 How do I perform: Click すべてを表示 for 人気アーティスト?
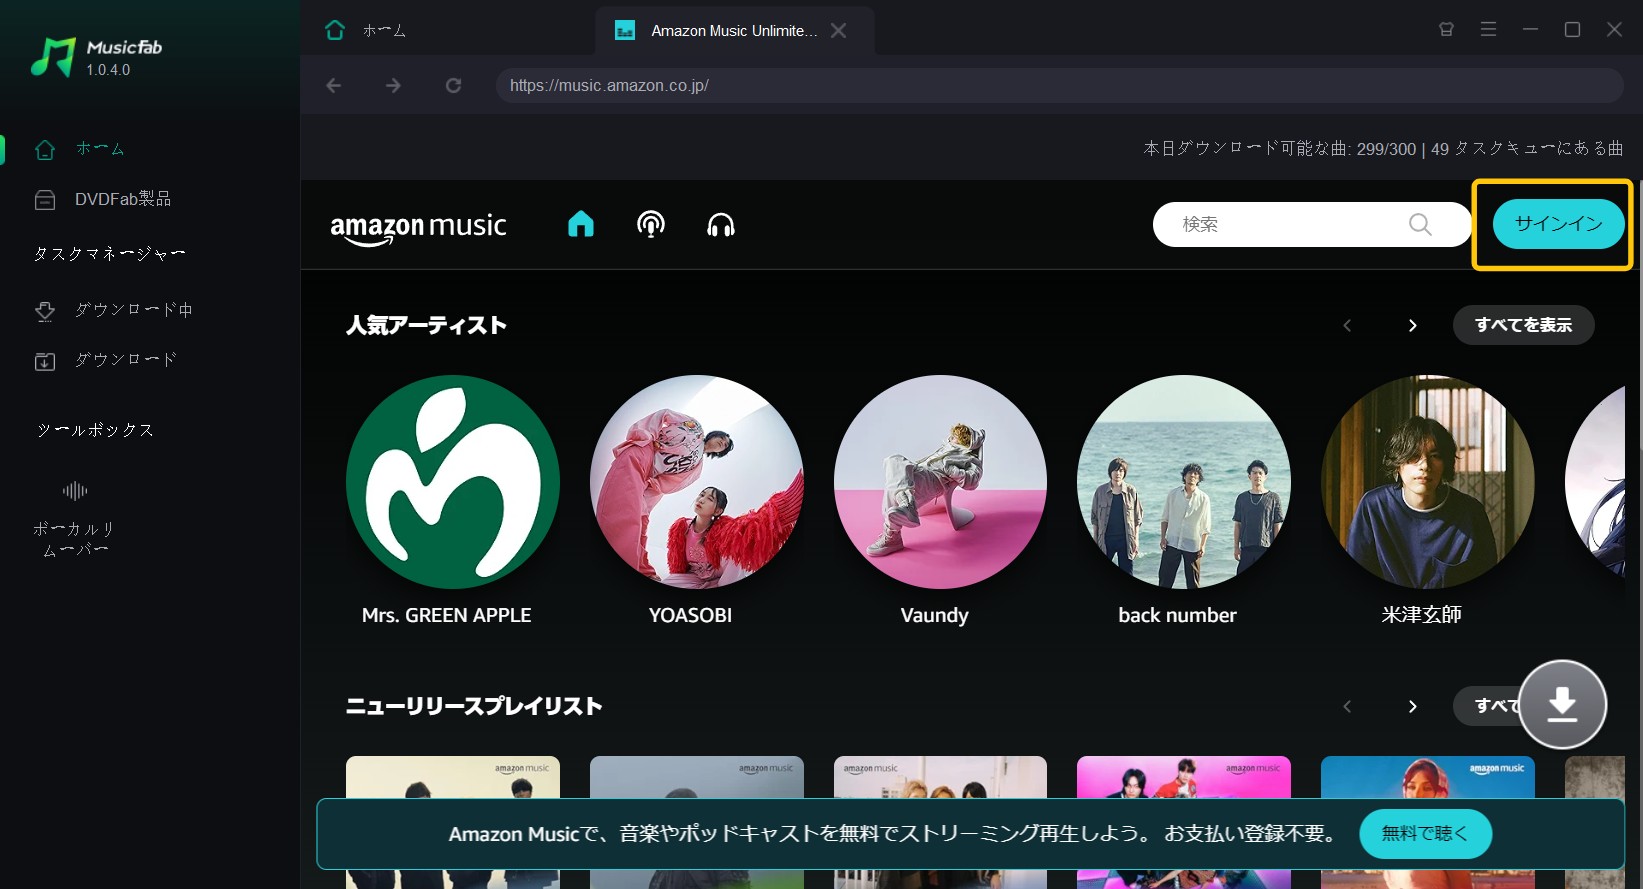[x=1523, y=325]
